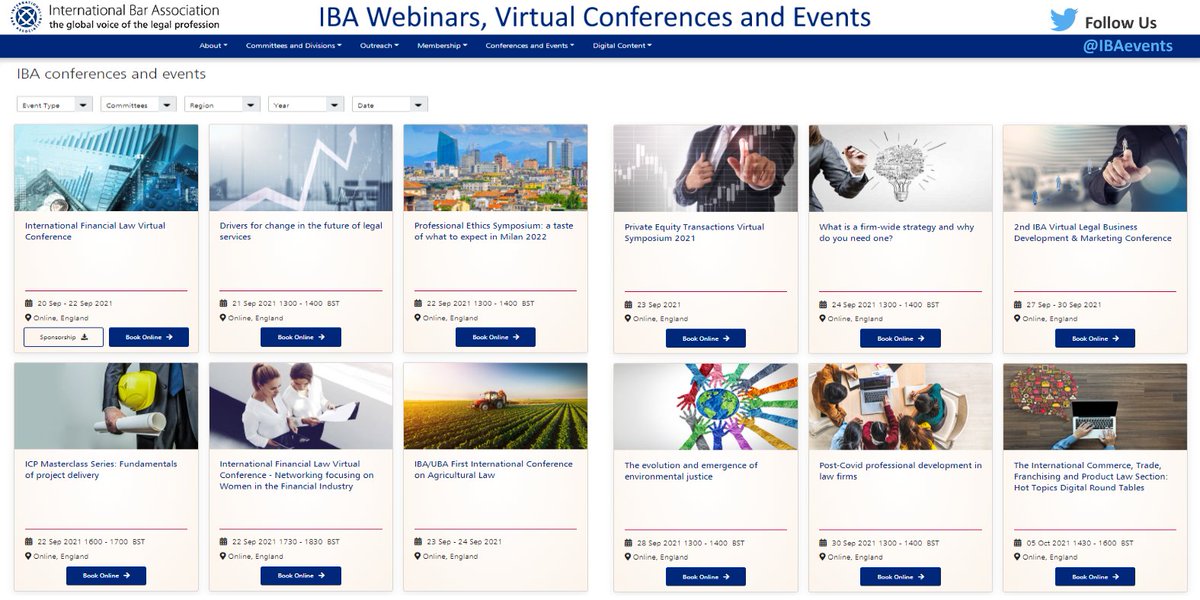Book Online for Hot Topics Digital Round Tables
The image size is (1200, 600).
pyautogui.click(x=1095, y=576)
